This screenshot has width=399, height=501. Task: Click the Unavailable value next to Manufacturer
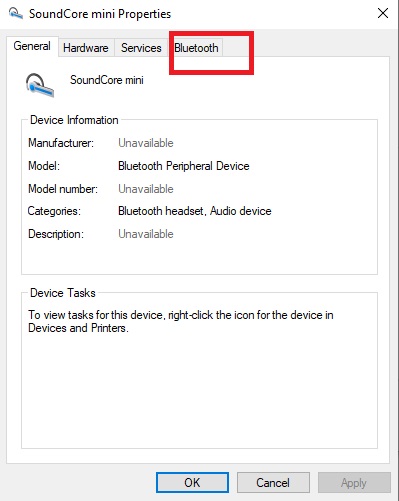[146, 143]
